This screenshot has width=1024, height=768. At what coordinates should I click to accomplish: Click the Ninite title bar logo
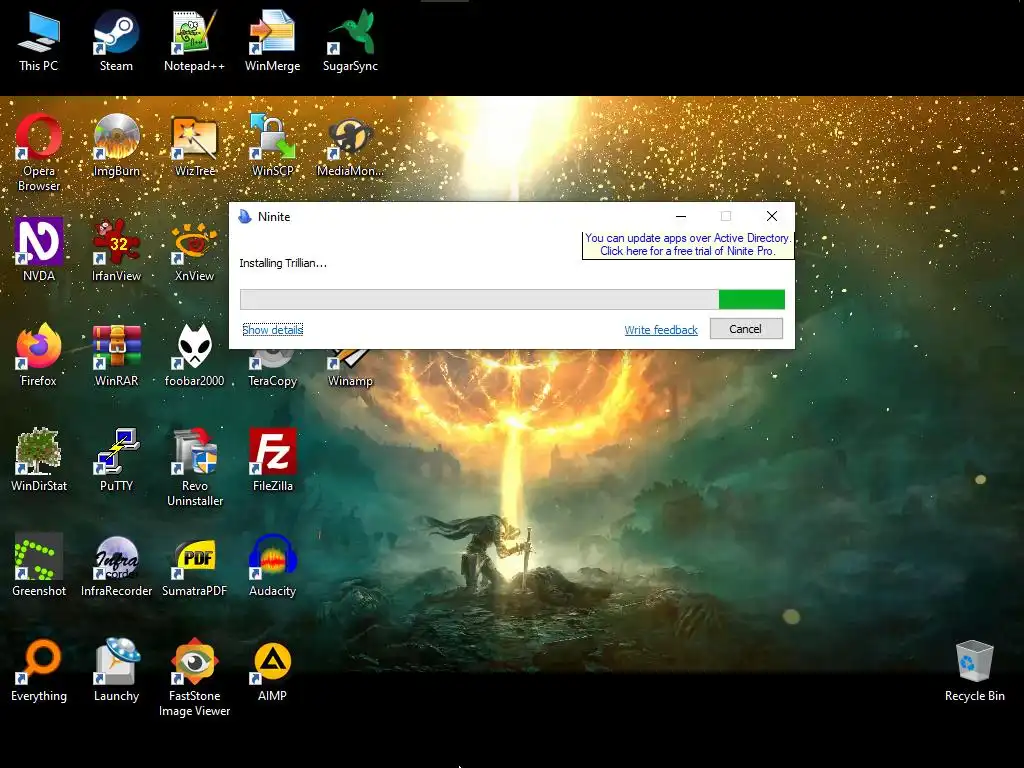coord(245,216)
